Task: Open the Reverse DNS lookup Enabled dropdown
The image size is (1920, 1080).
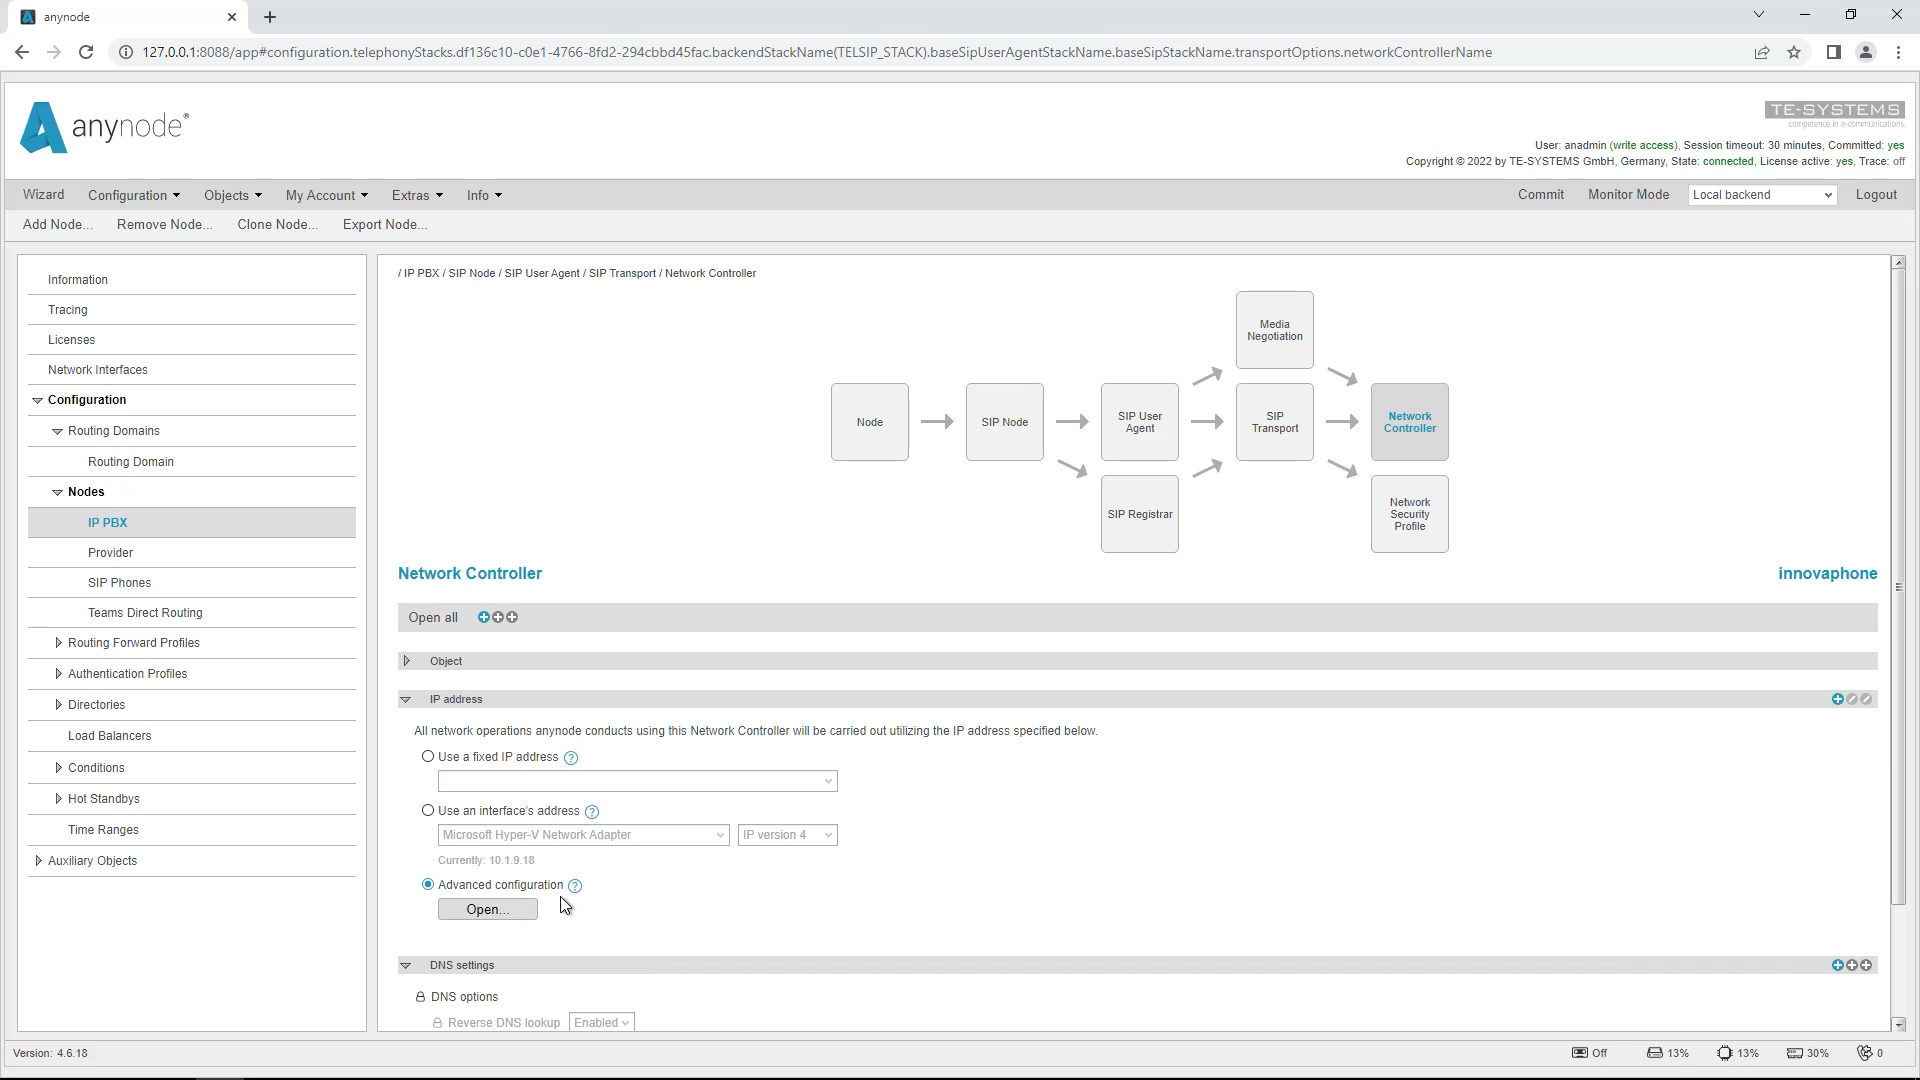Action: pos(602,1023)
